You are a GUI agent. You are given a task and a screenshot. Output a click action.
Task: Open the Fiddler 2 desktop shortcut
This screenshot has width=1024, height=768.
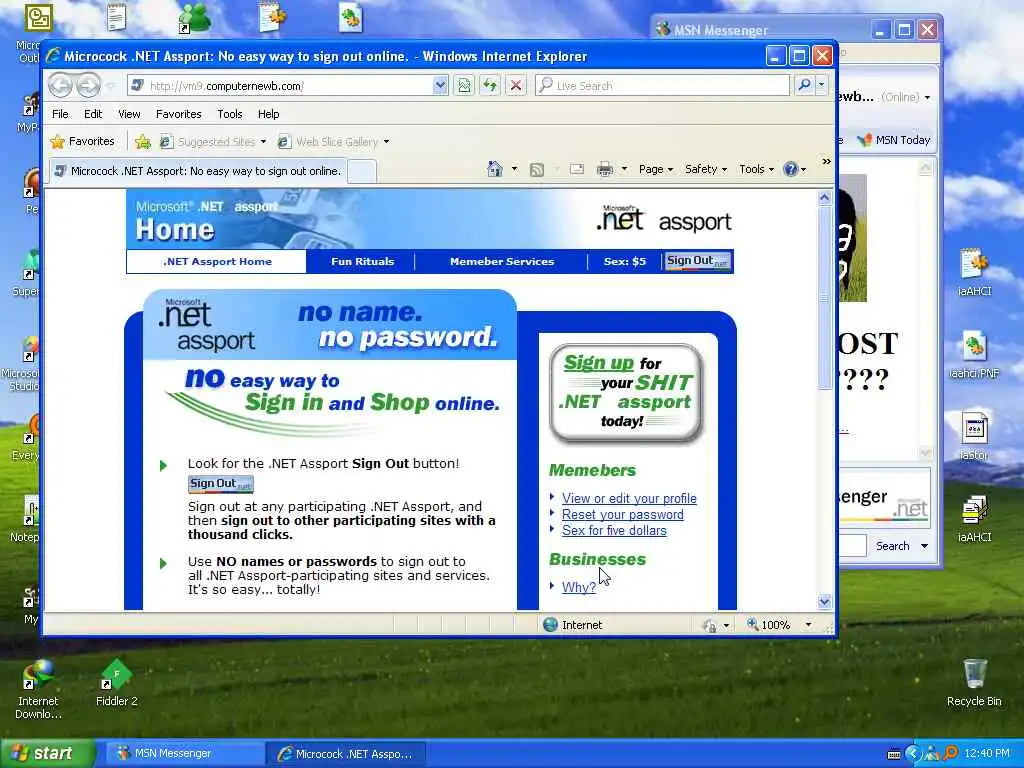click(116, 683)
